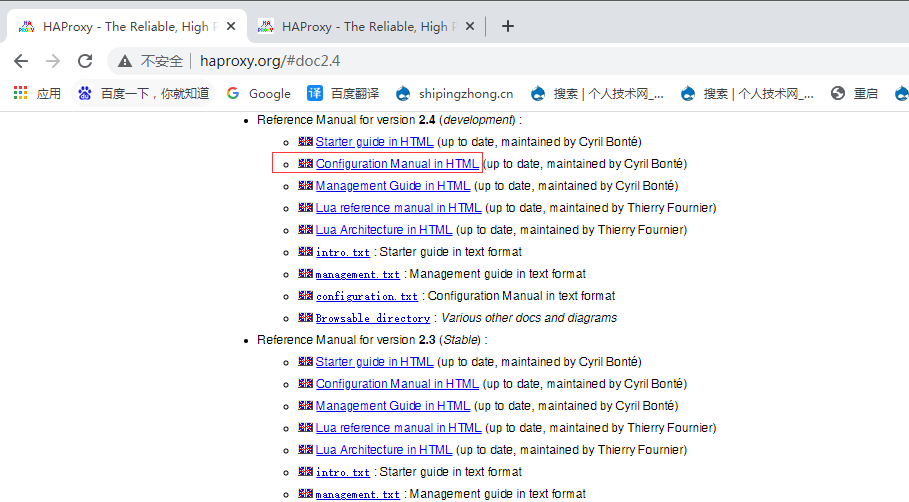Open version 2.3 Lua reference manual in HTML
This screenshot has height=502, width=909.
pyautogui.click(x=398, y=428)
